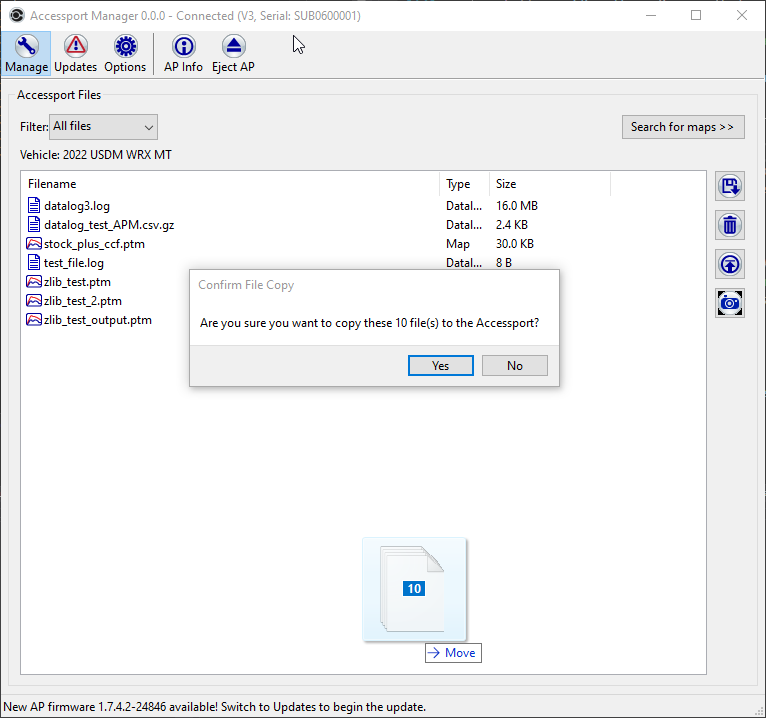The height and width of the screenshot is (718, 766).
Task: Sort by Size column header
Action: (550, 184)
